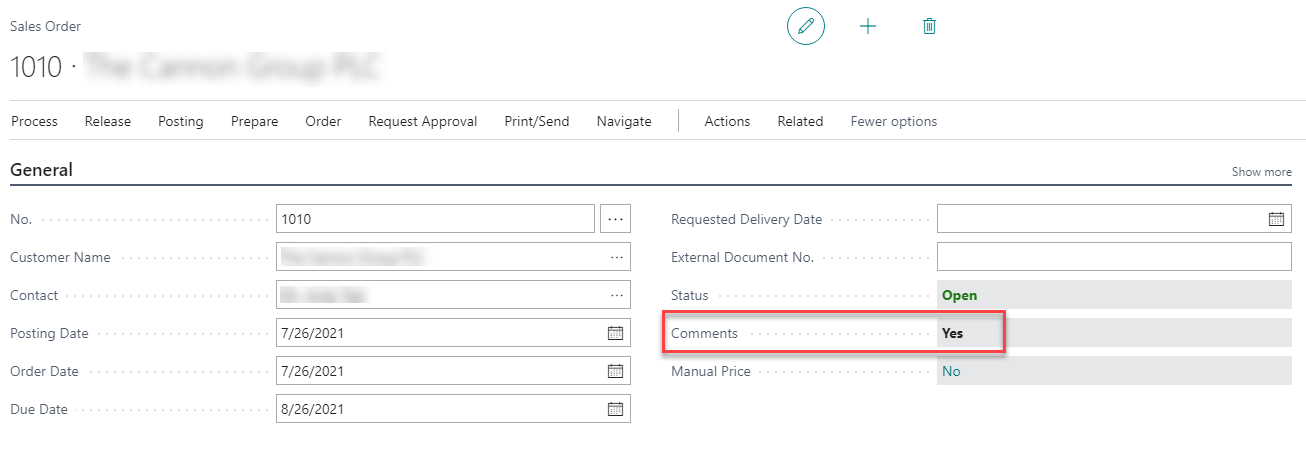
Task: Click the Manual Price No value
Action: click(x=951, y=371)
